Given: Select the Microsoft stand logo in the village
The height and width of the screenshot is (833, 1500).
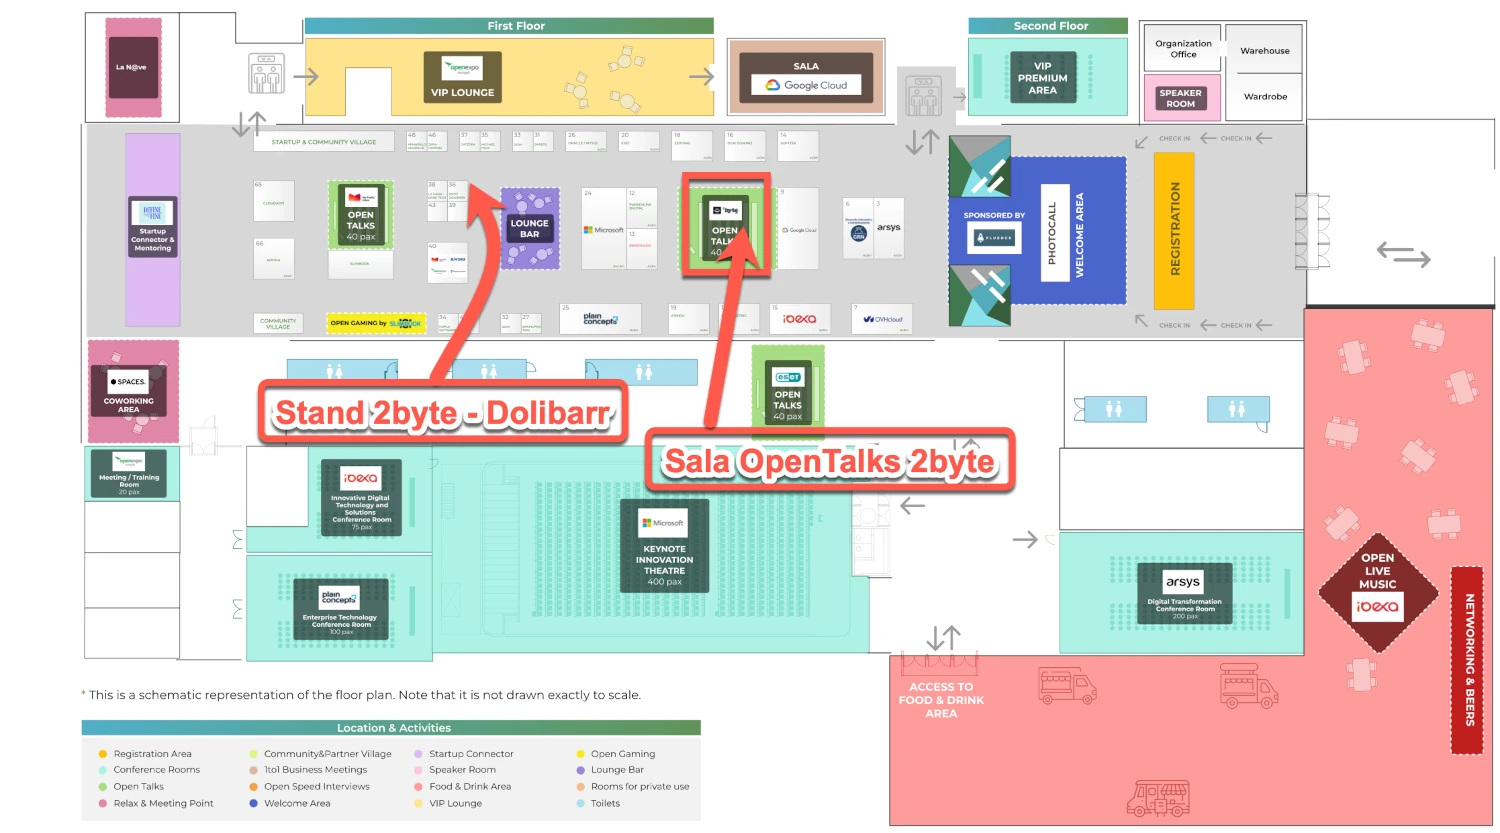Looking at the screenshot, I should pyautogui.click(x=604, y=230).
